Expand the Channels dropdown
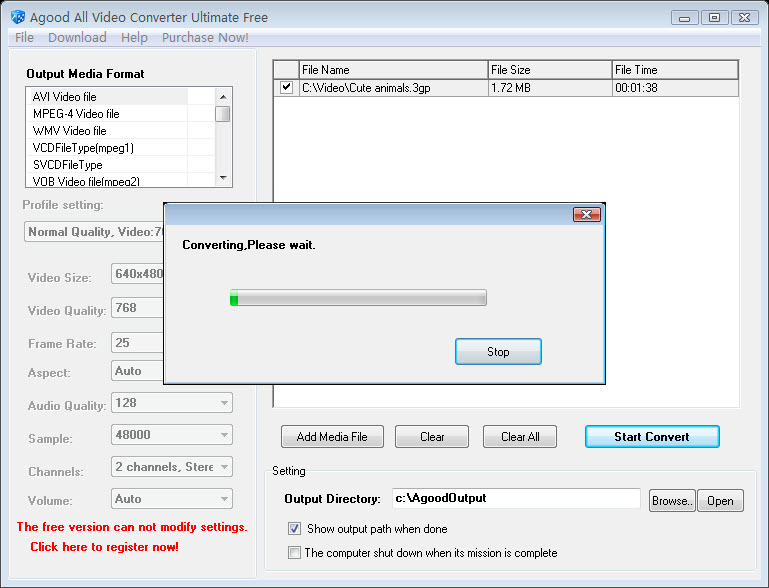769x588 pixels. point(224,467)
